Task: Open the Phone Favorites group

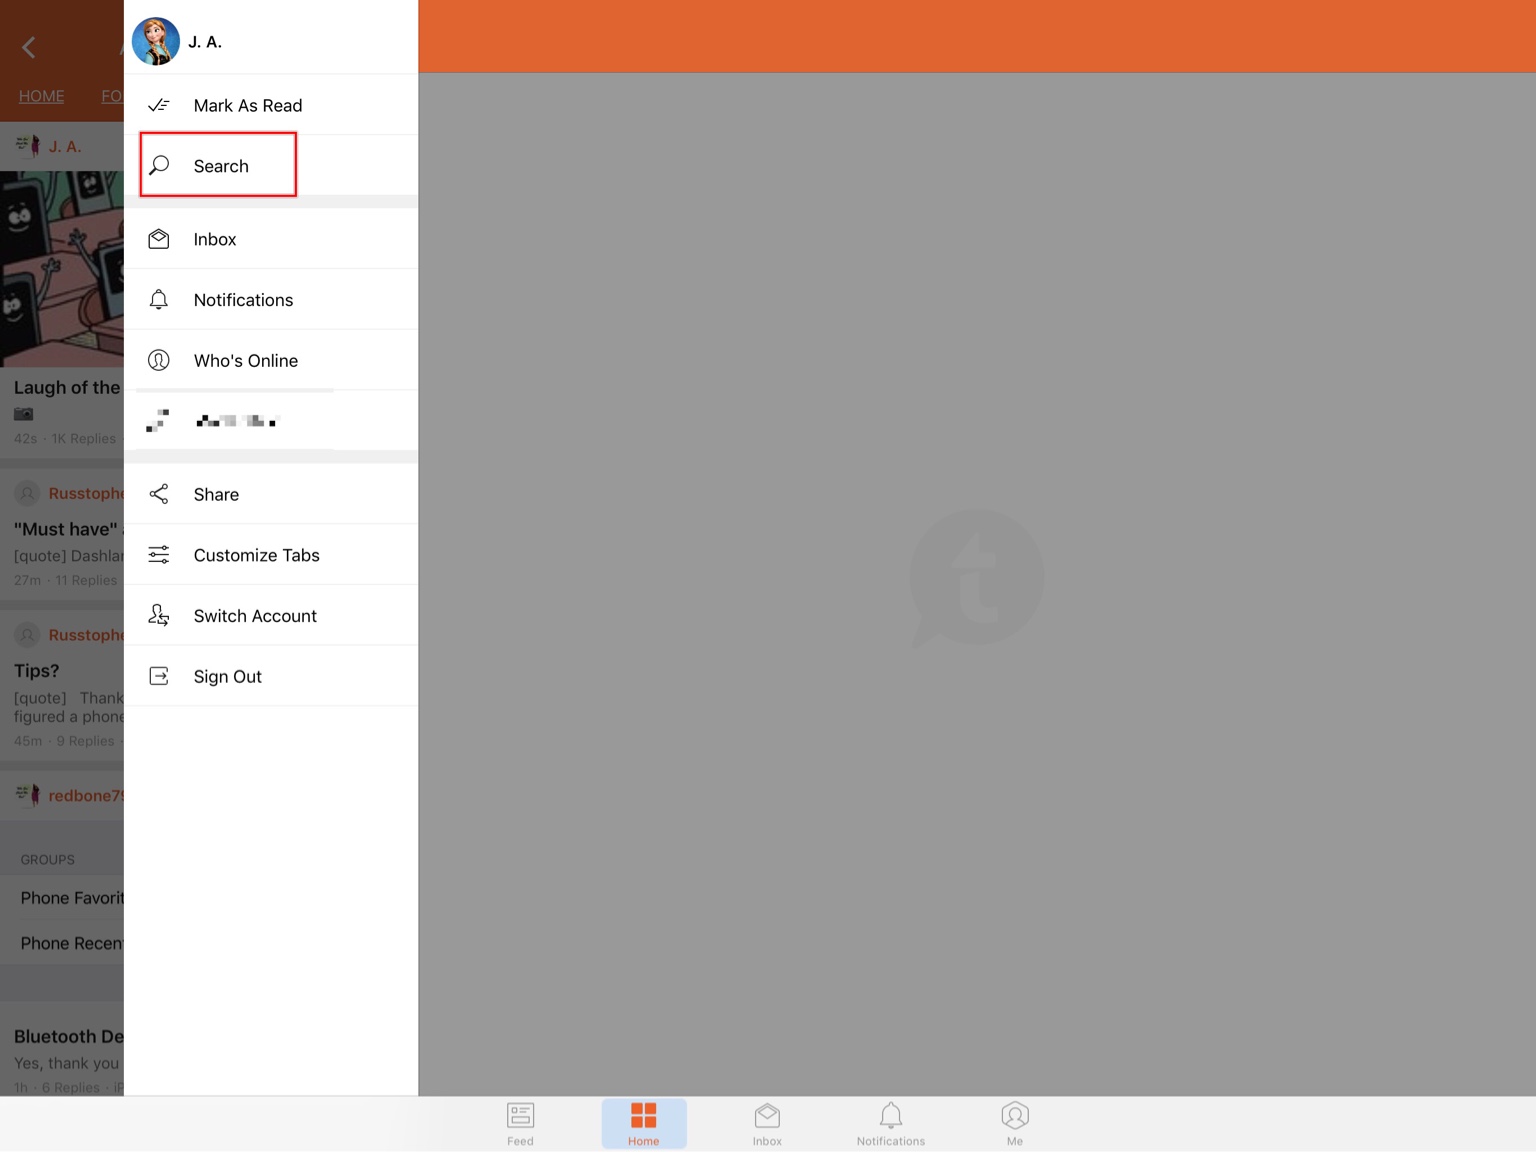Action: [x=70, y=898]
